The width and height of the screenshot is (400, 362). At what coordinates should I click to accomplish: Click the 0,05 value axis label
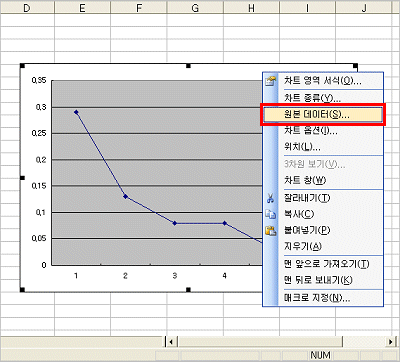point(39,238)
